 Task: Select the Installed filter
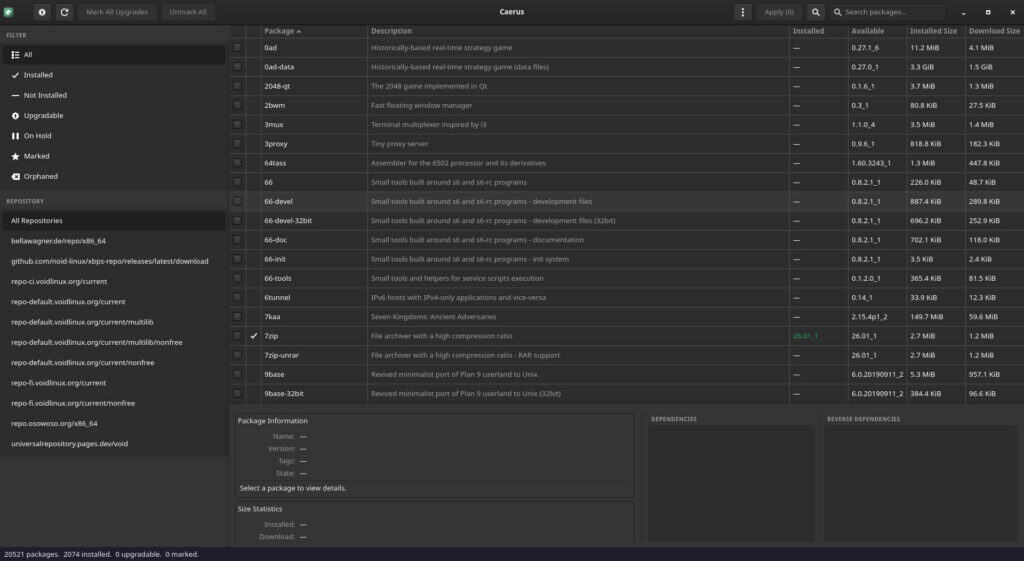coord(114,75)
